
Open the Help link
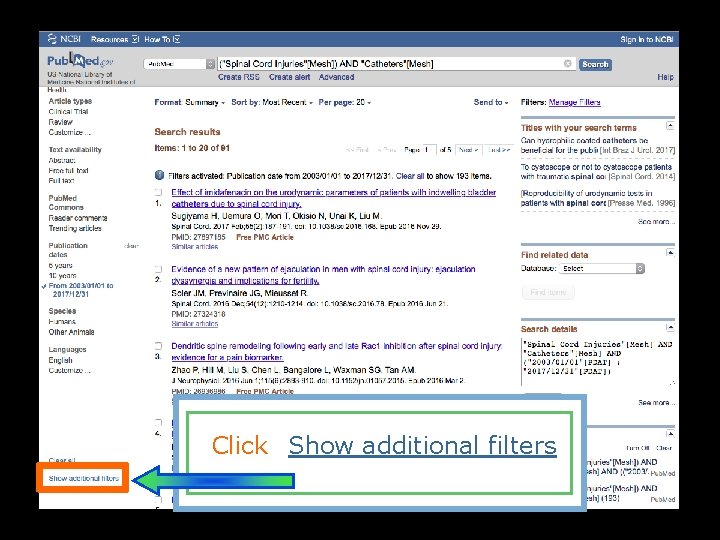pos(665,77)
